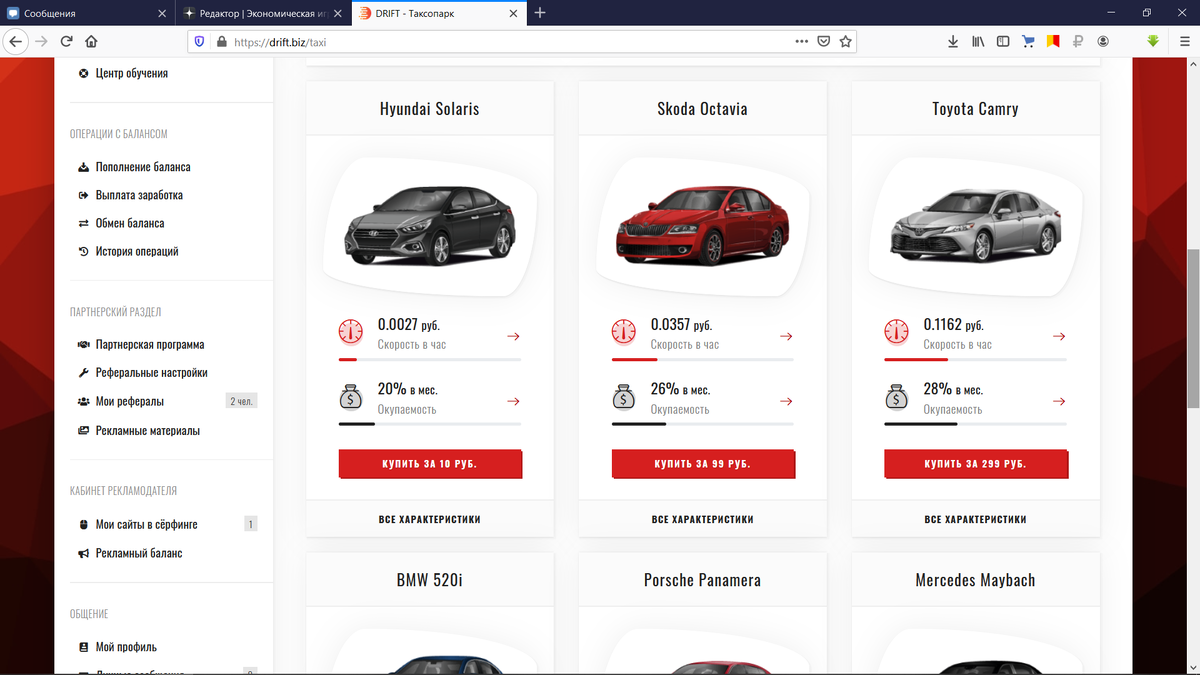Click the Toyota Camry speed progress bar

point(976,359)
